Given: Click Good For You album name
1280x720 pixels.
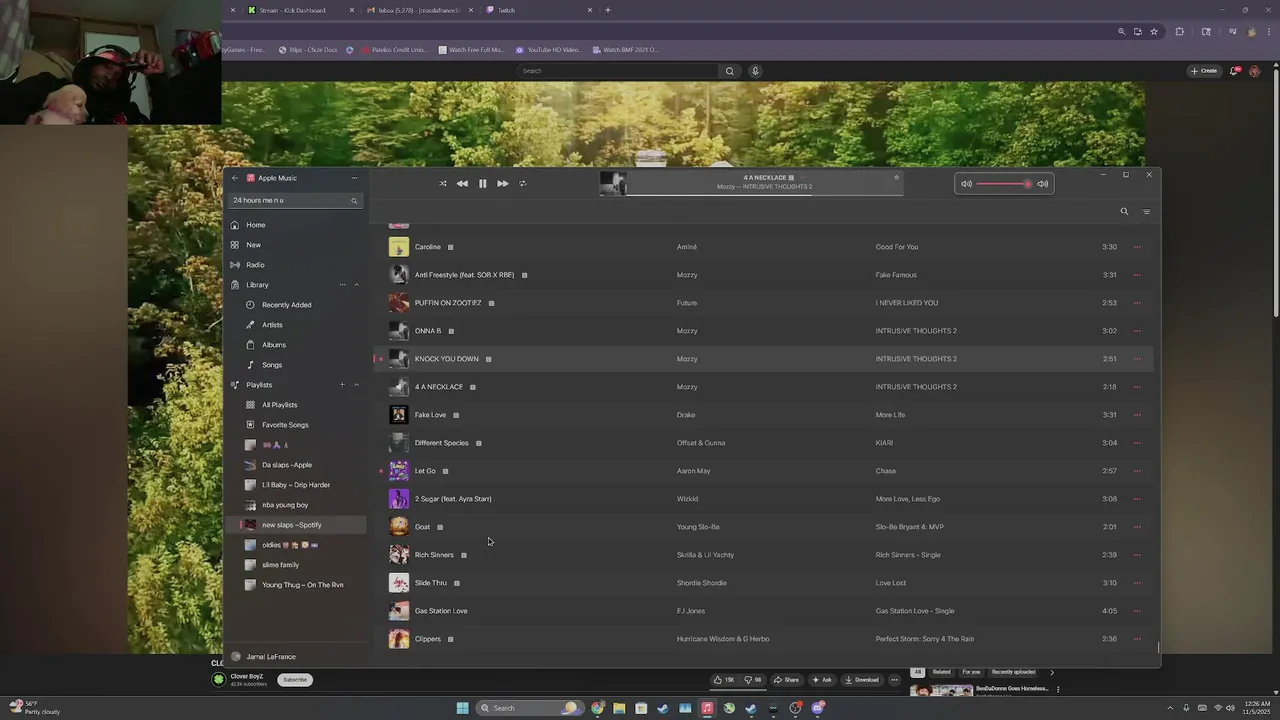Looking at the screenshot, I should tap(897, 247).
